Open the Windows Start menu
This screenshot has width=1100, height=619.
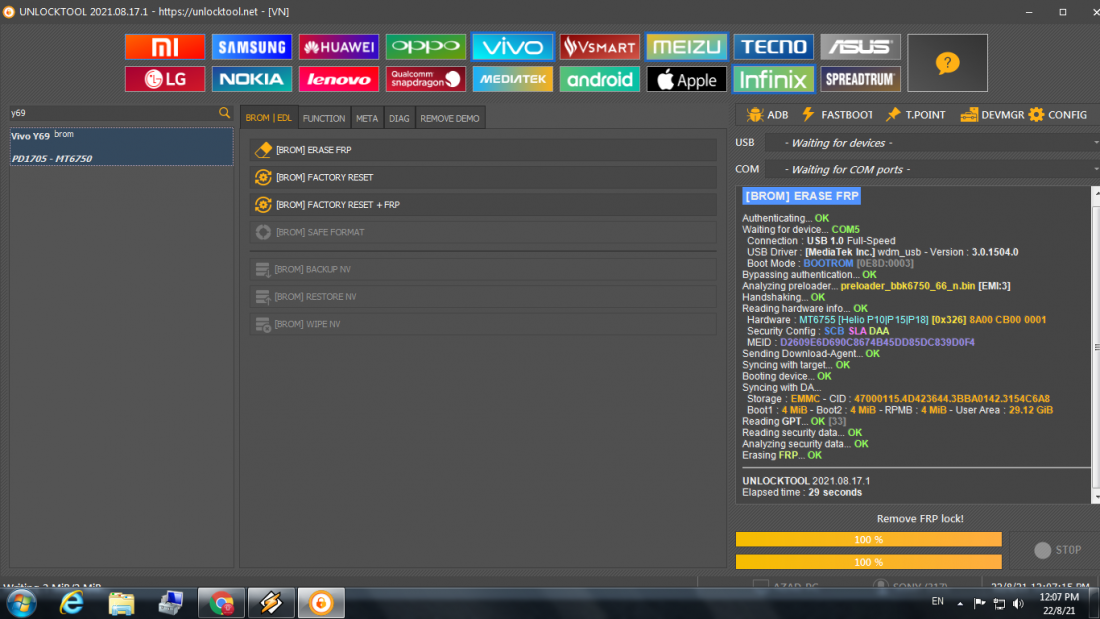(x=22, y=603)
